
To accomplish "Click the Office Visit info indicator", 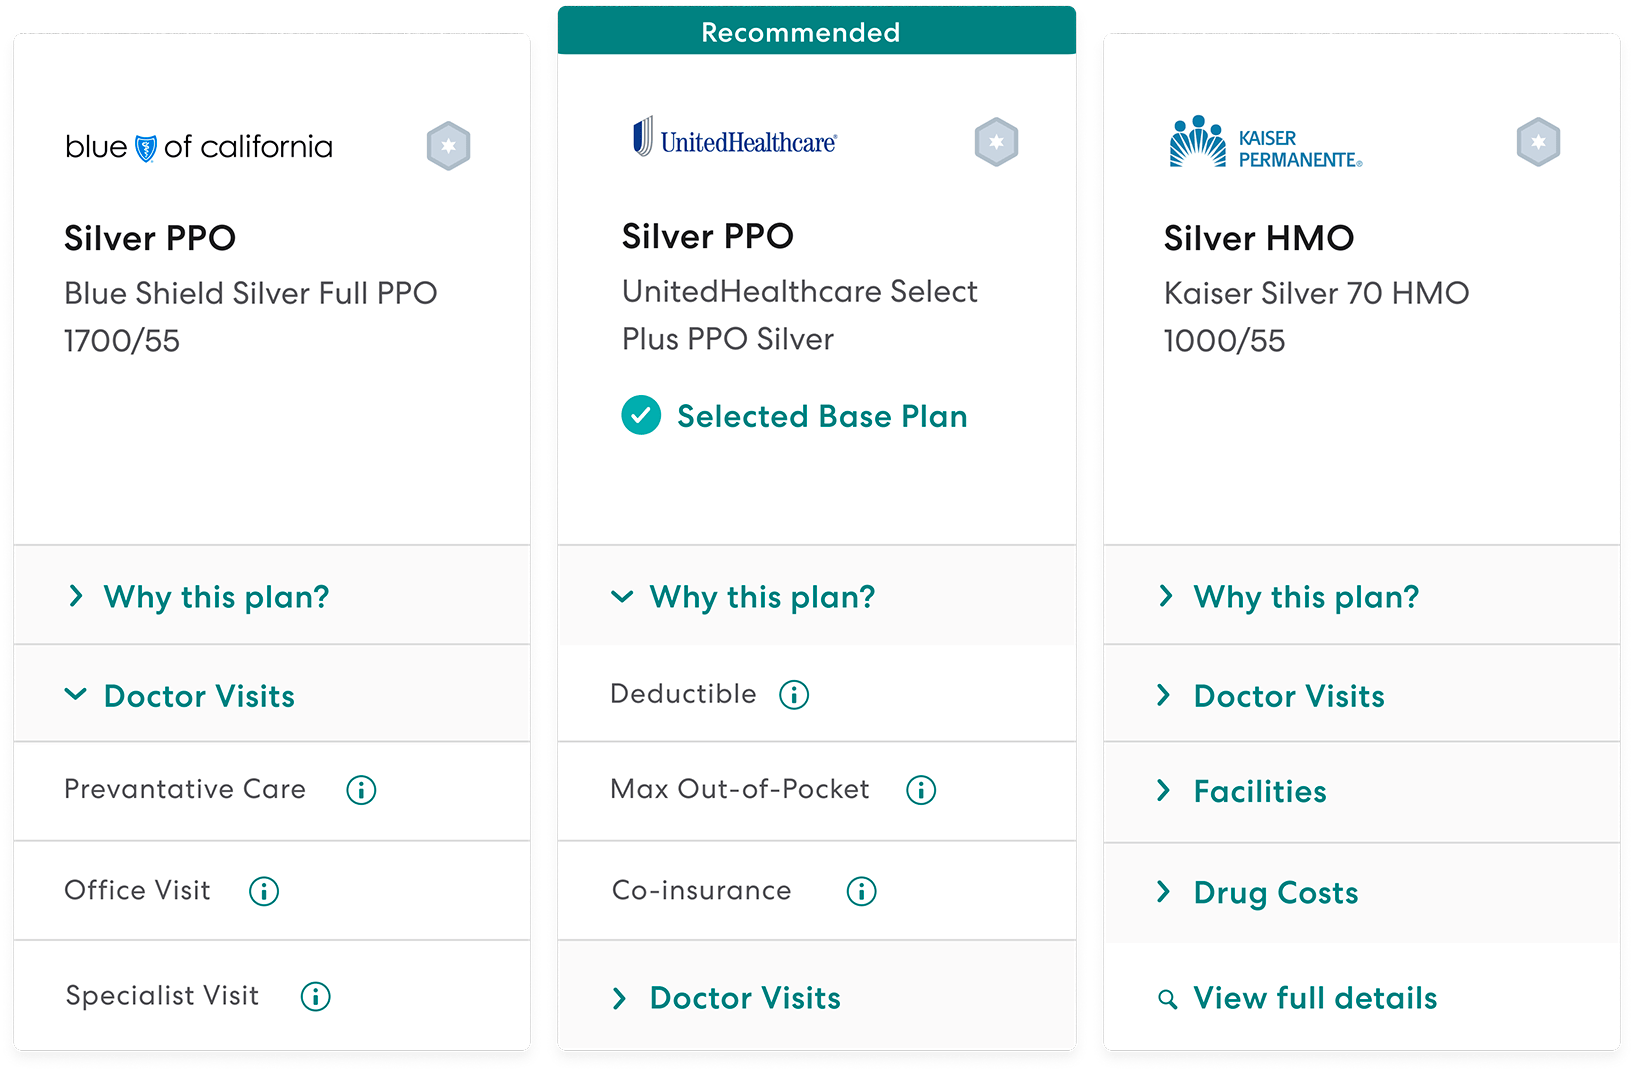I will point(264,891).
